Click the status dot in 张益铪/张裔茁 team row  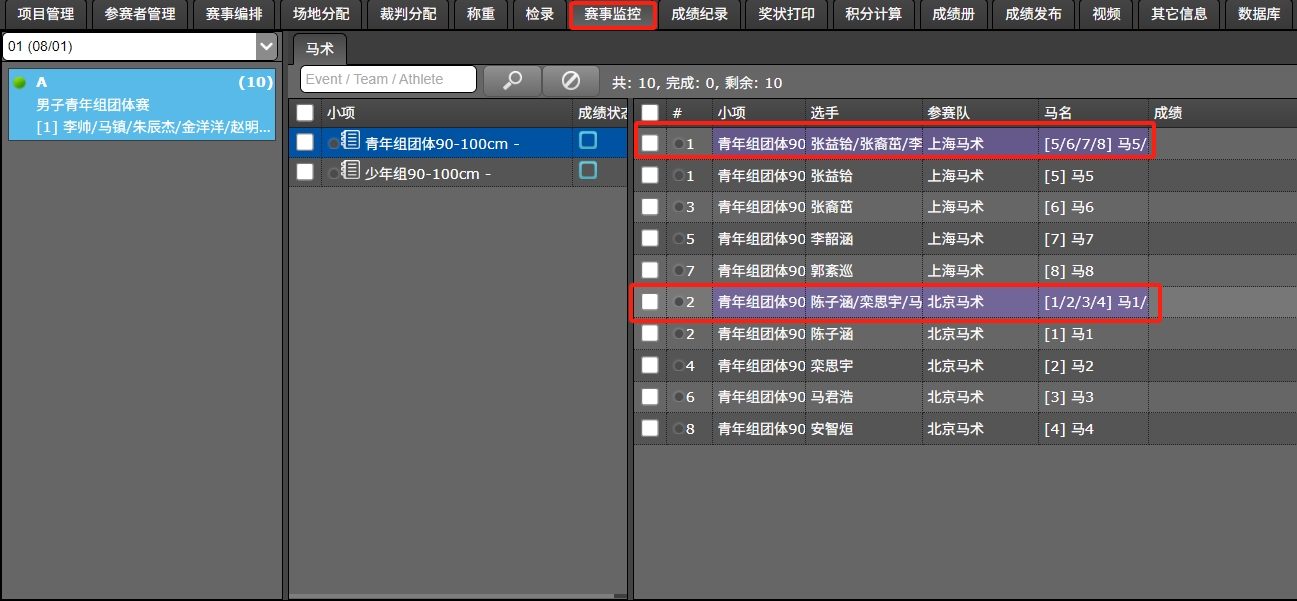[x=678, y=144]
